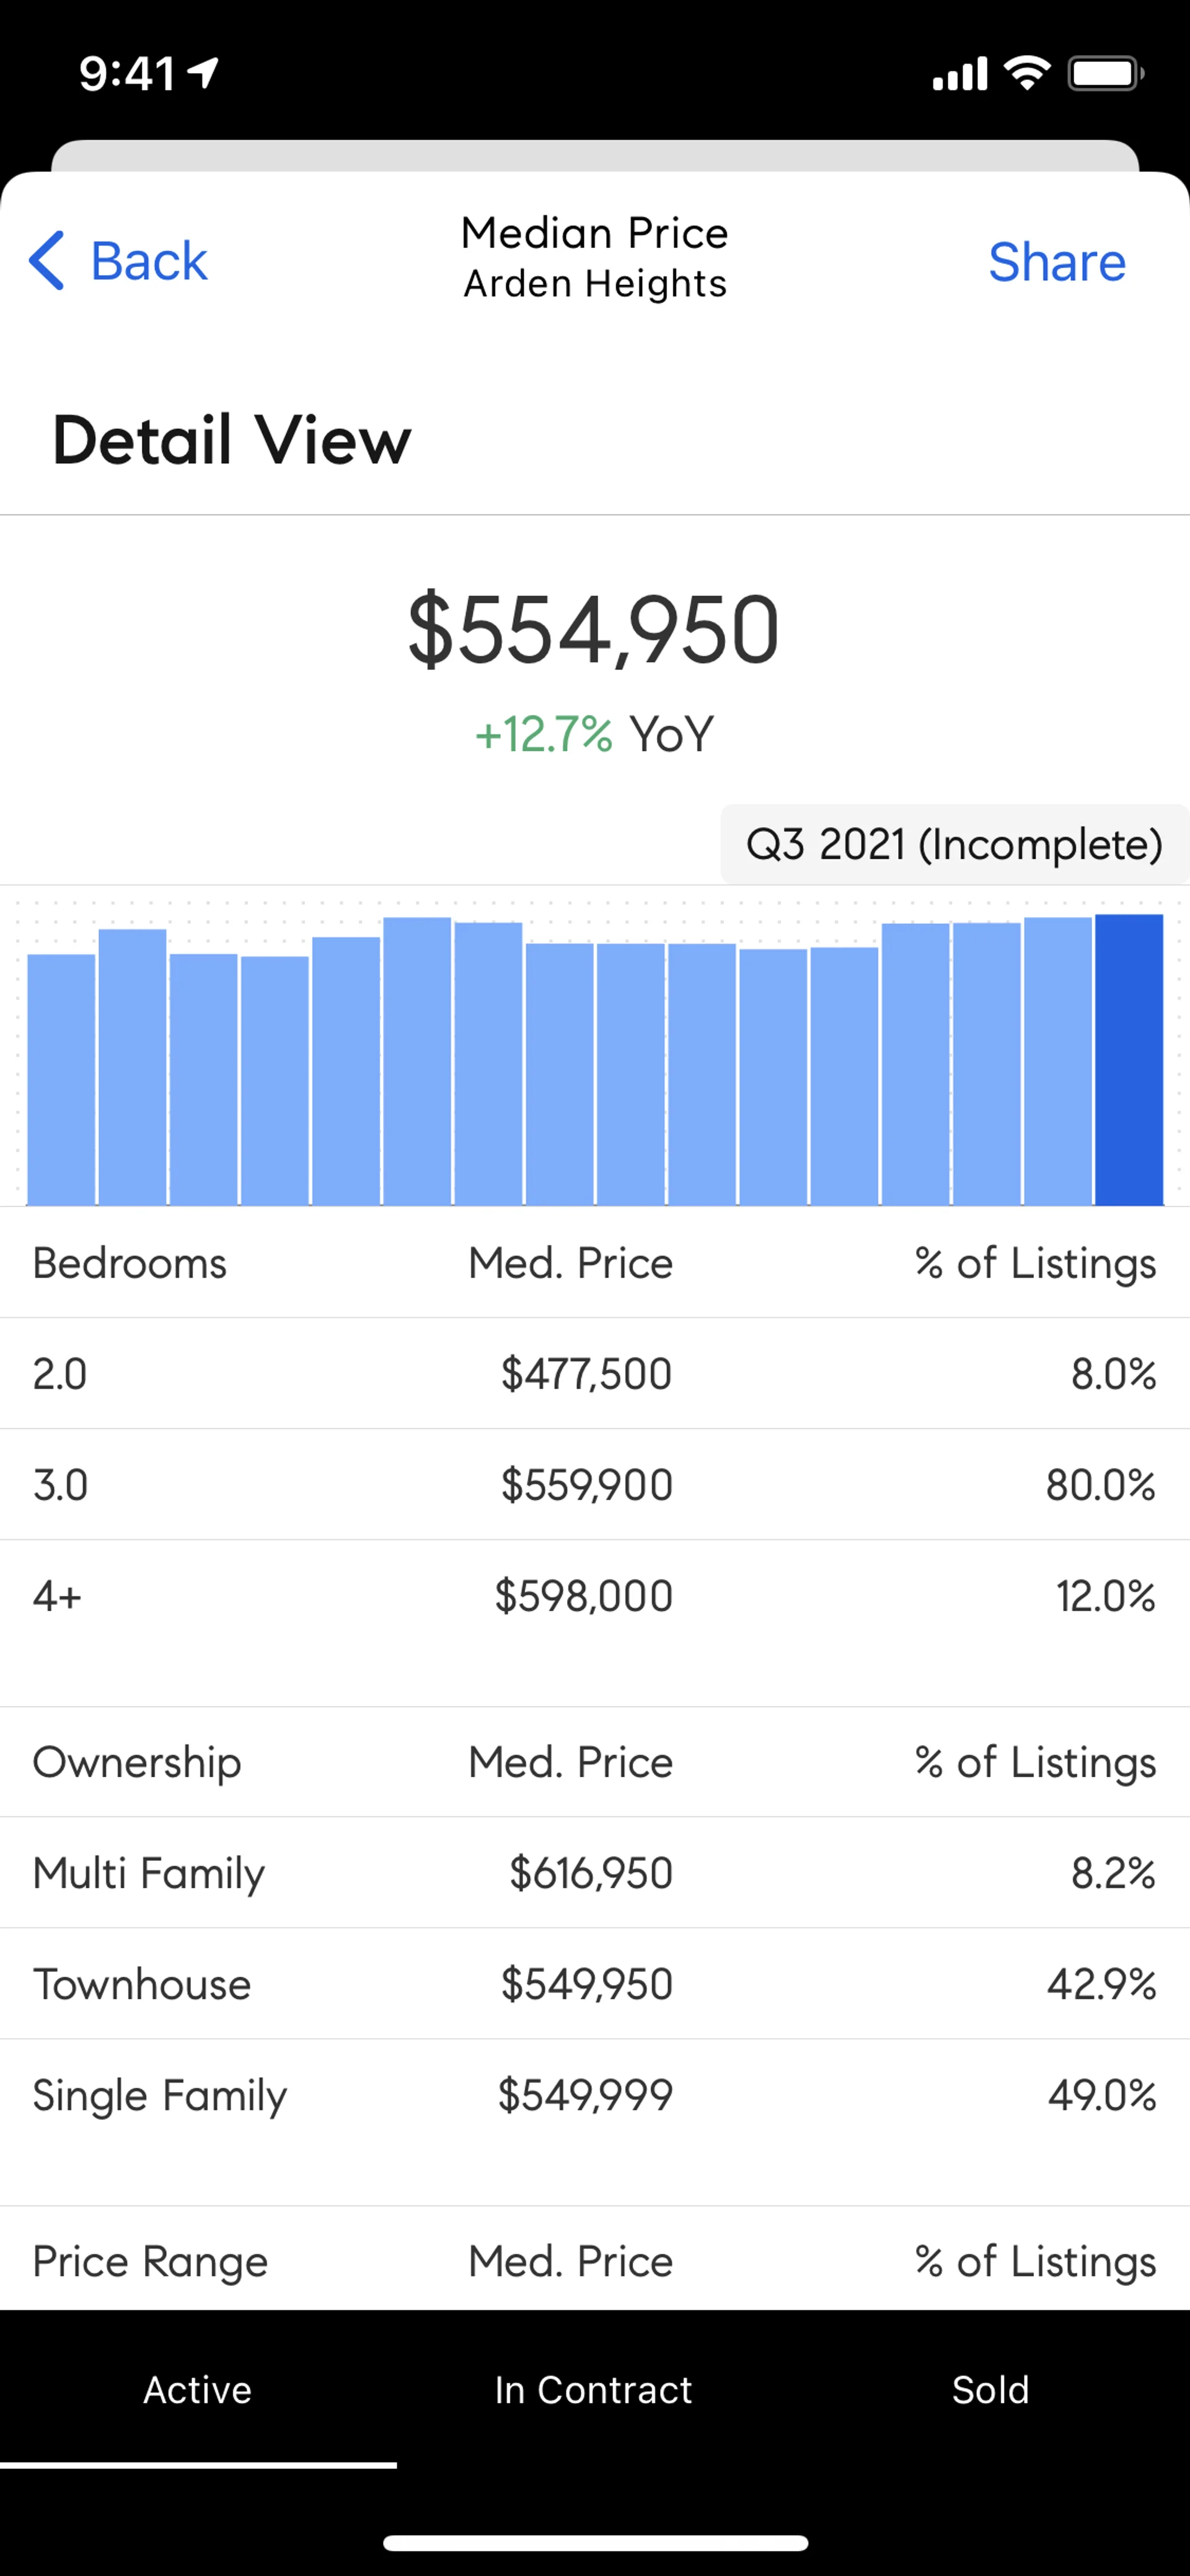
Task: Switch to the Sold tab
Action: point(990,2389)
